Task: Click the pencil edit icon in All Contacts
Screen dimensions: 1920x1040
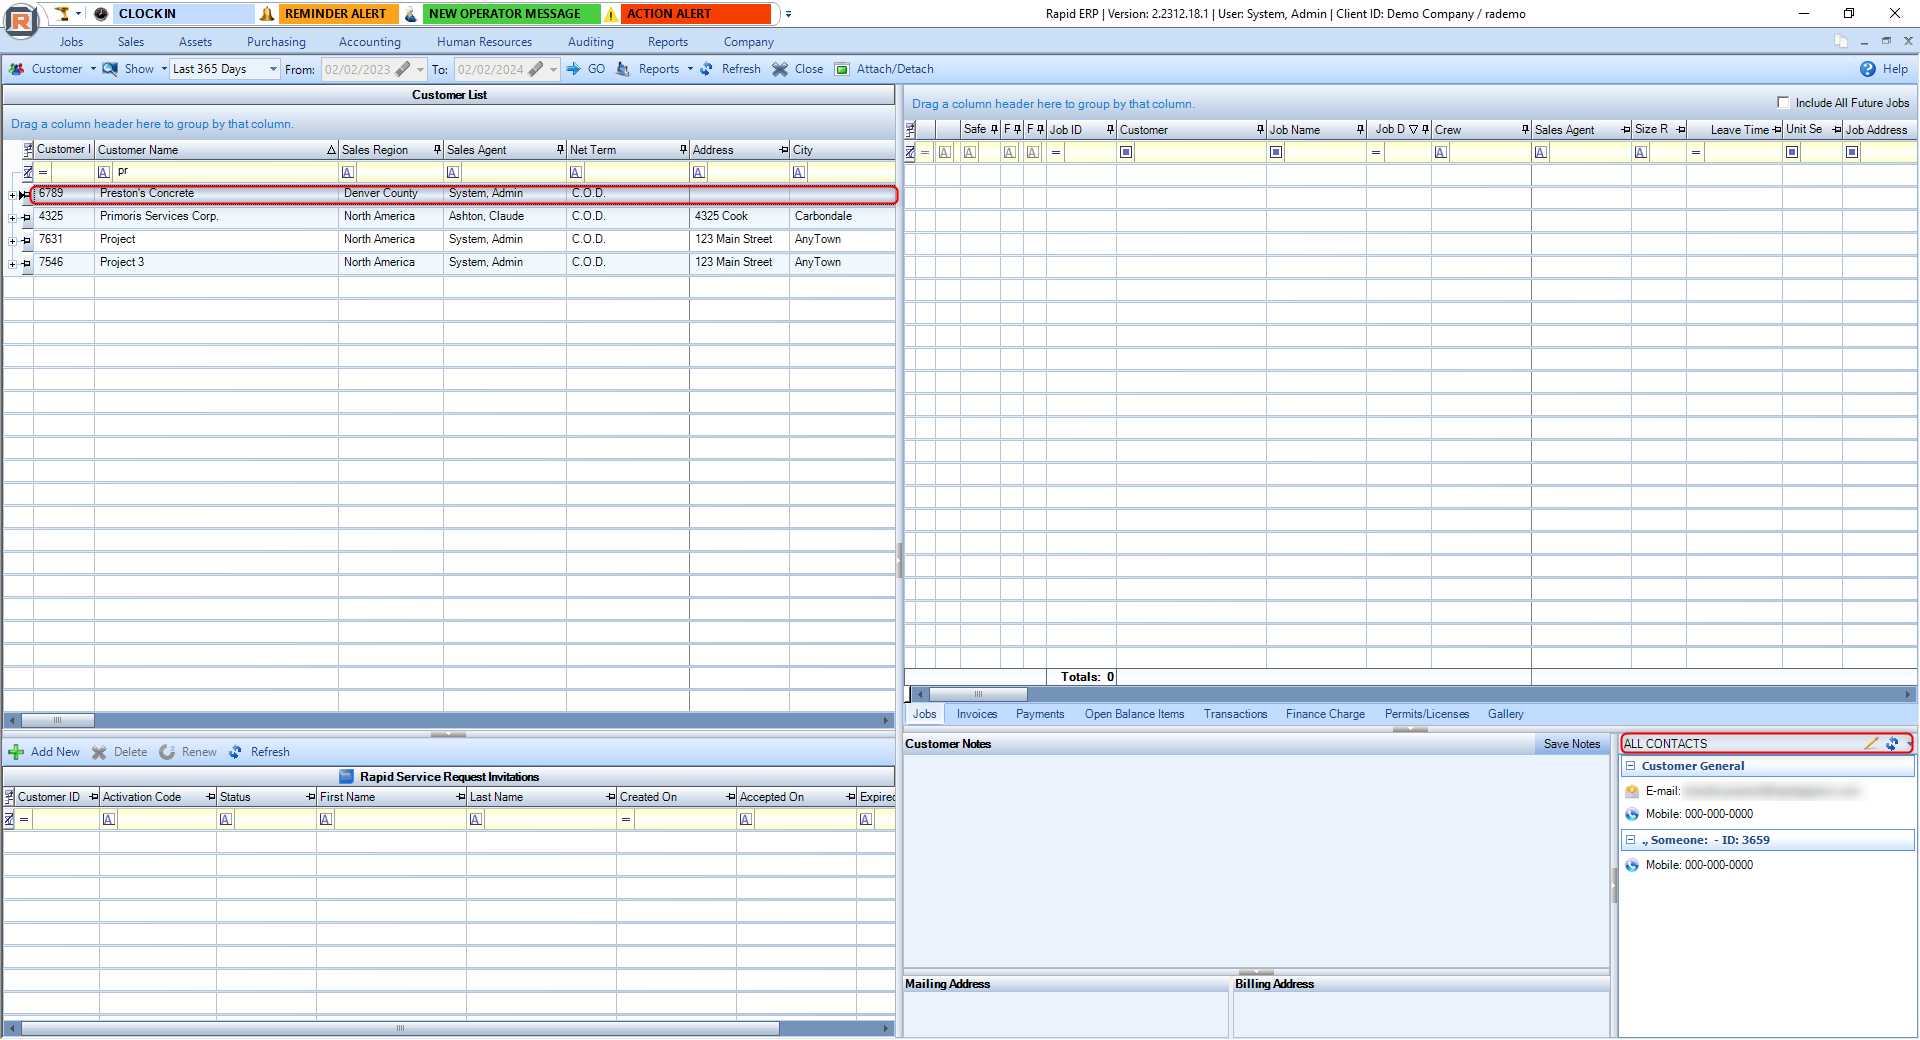Action: point(1871,743)
